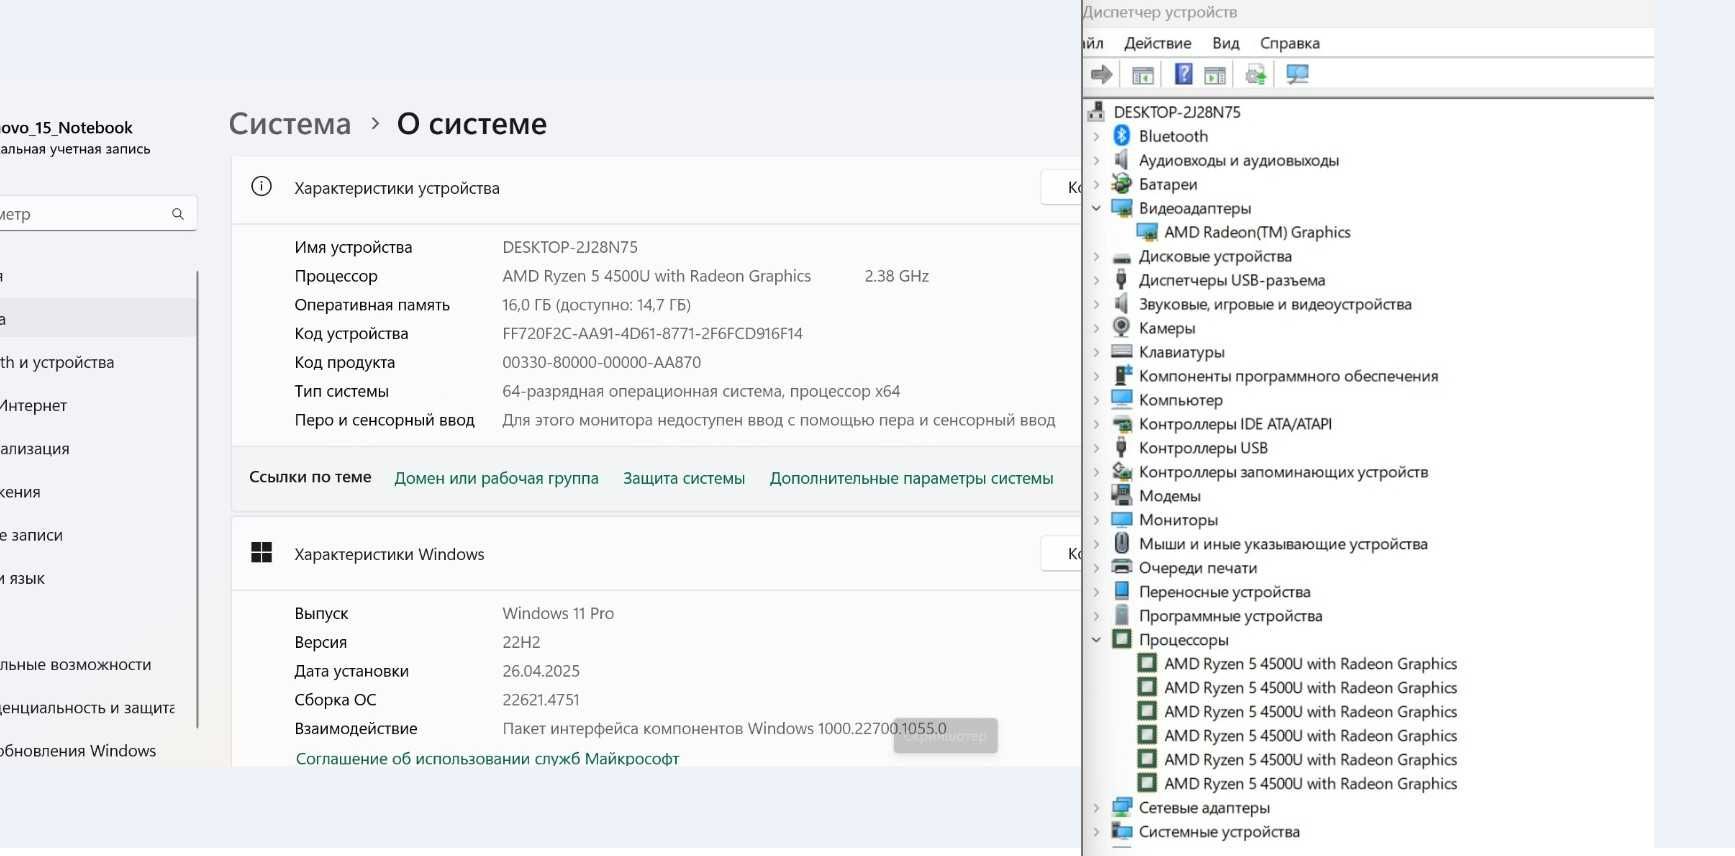
Task: Click the Модемы modem icon
Action: (1122, 496)
